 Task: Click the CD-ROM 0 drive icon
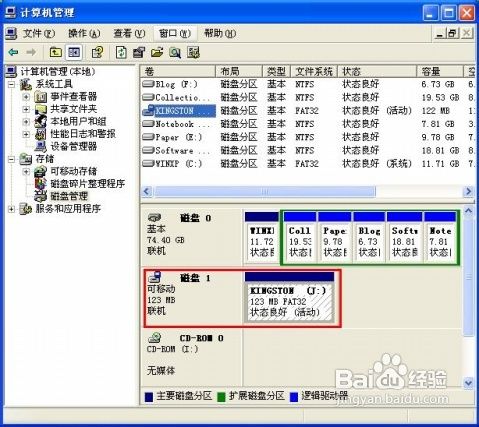coord(154,338)
